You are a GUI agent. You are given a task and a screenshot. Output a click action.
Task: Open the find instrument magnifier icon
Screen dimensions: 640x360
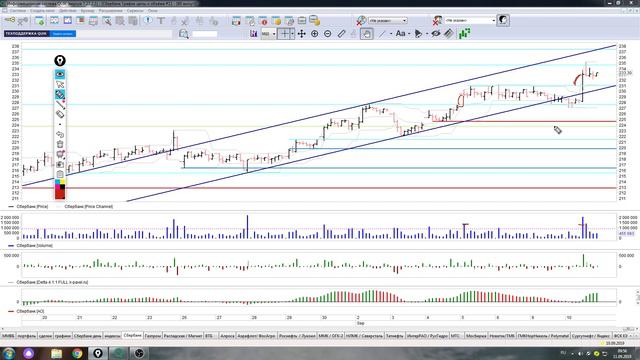[183, 34]
